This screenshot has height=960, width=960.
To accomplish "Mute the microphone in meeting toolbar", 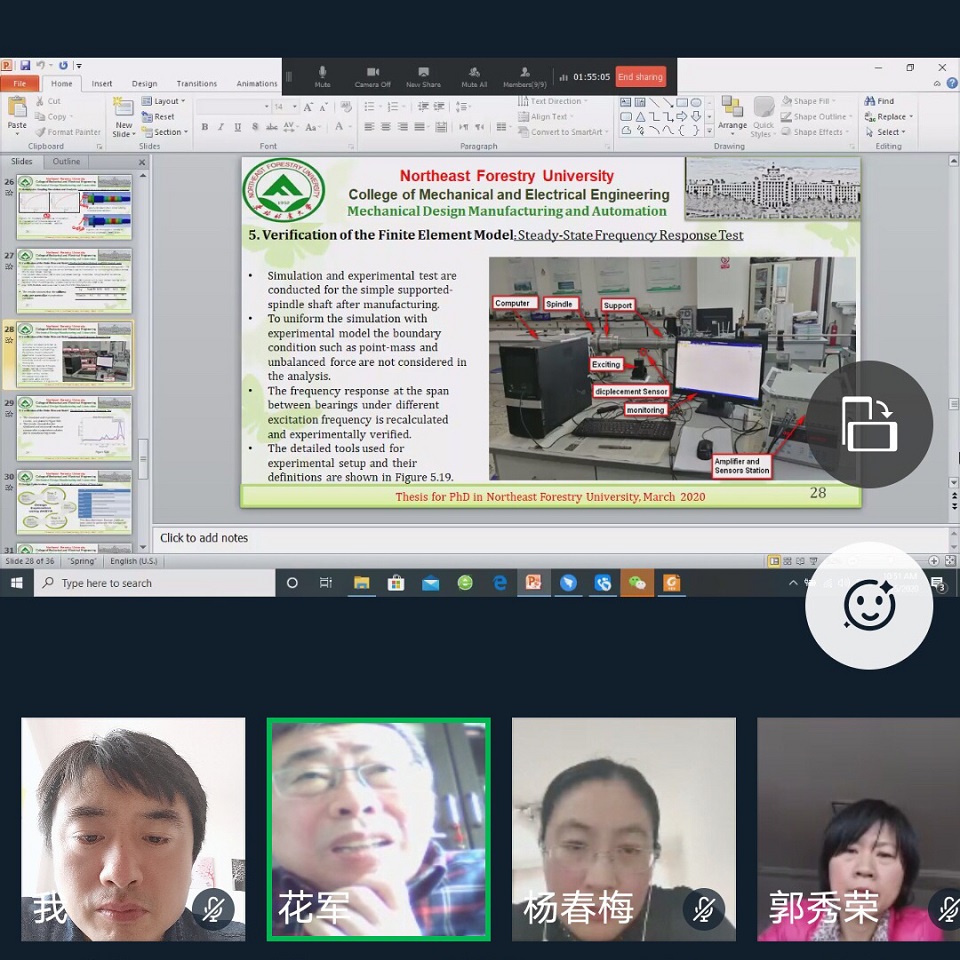I will [322, 76].
